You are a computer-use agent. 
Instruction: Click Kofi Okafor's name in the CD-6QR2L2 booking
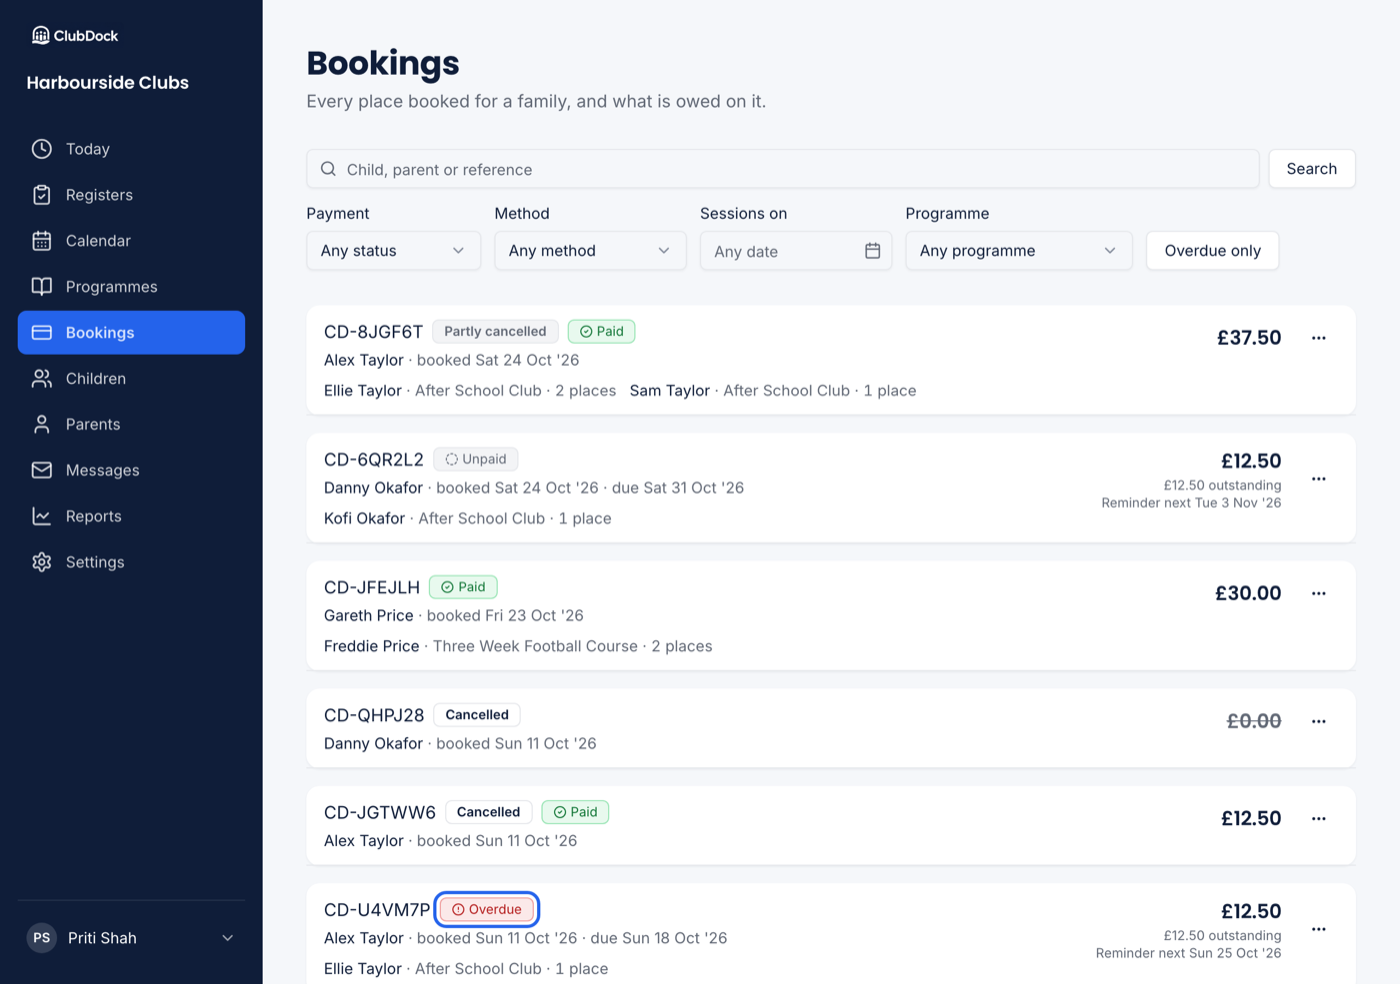pyautogui.click(x=365, y=519)
